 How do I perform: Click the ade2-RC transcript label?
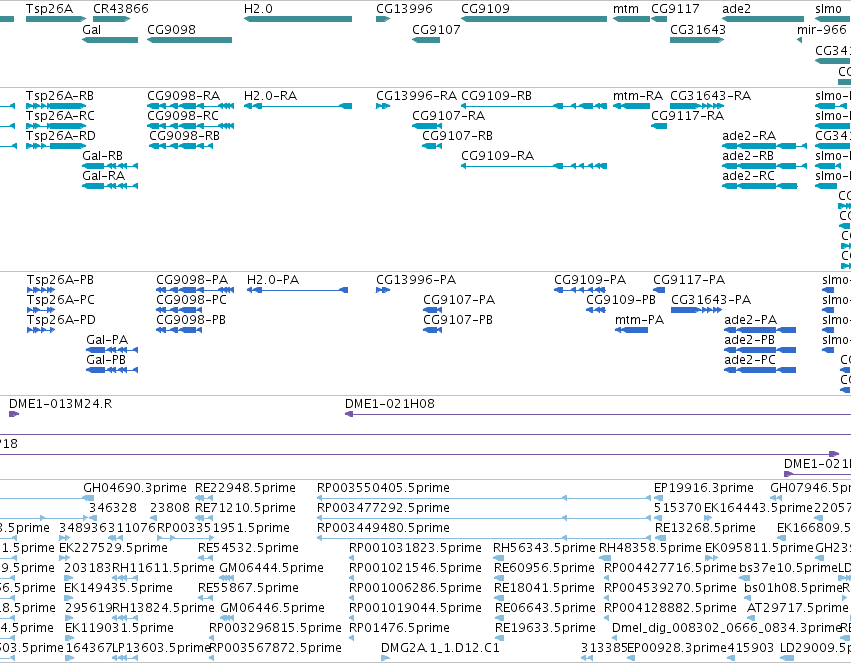click(748, 176)
